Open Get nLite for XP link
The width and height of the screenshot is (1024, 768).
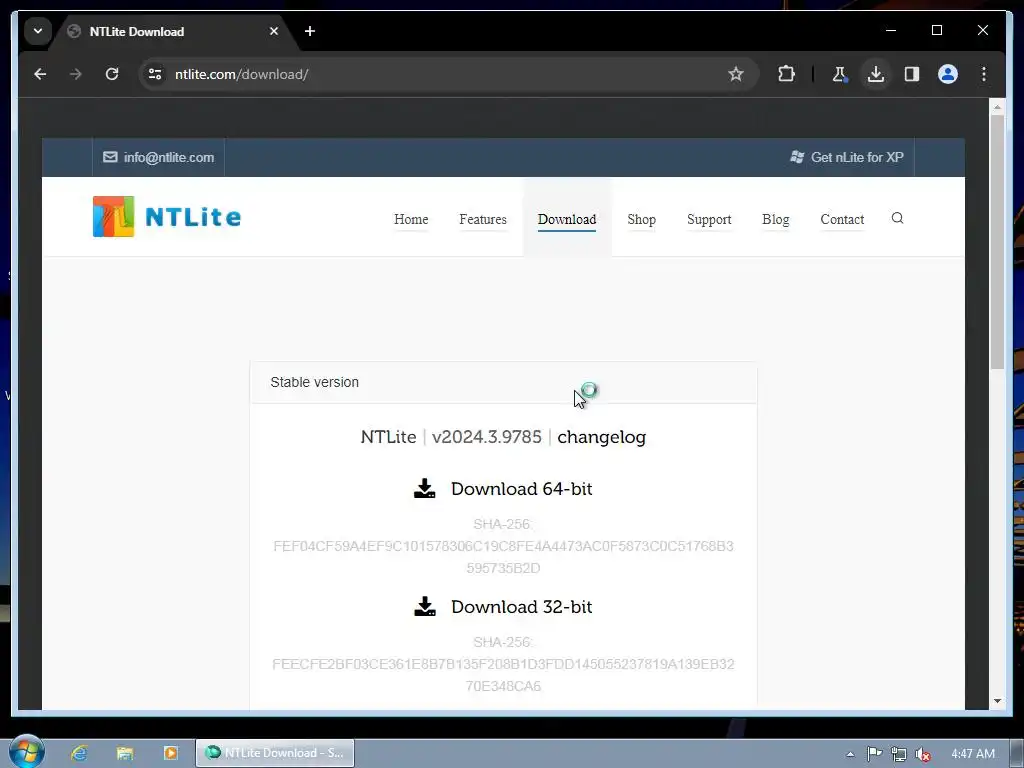pyautogui.click(x=847, y=157)
